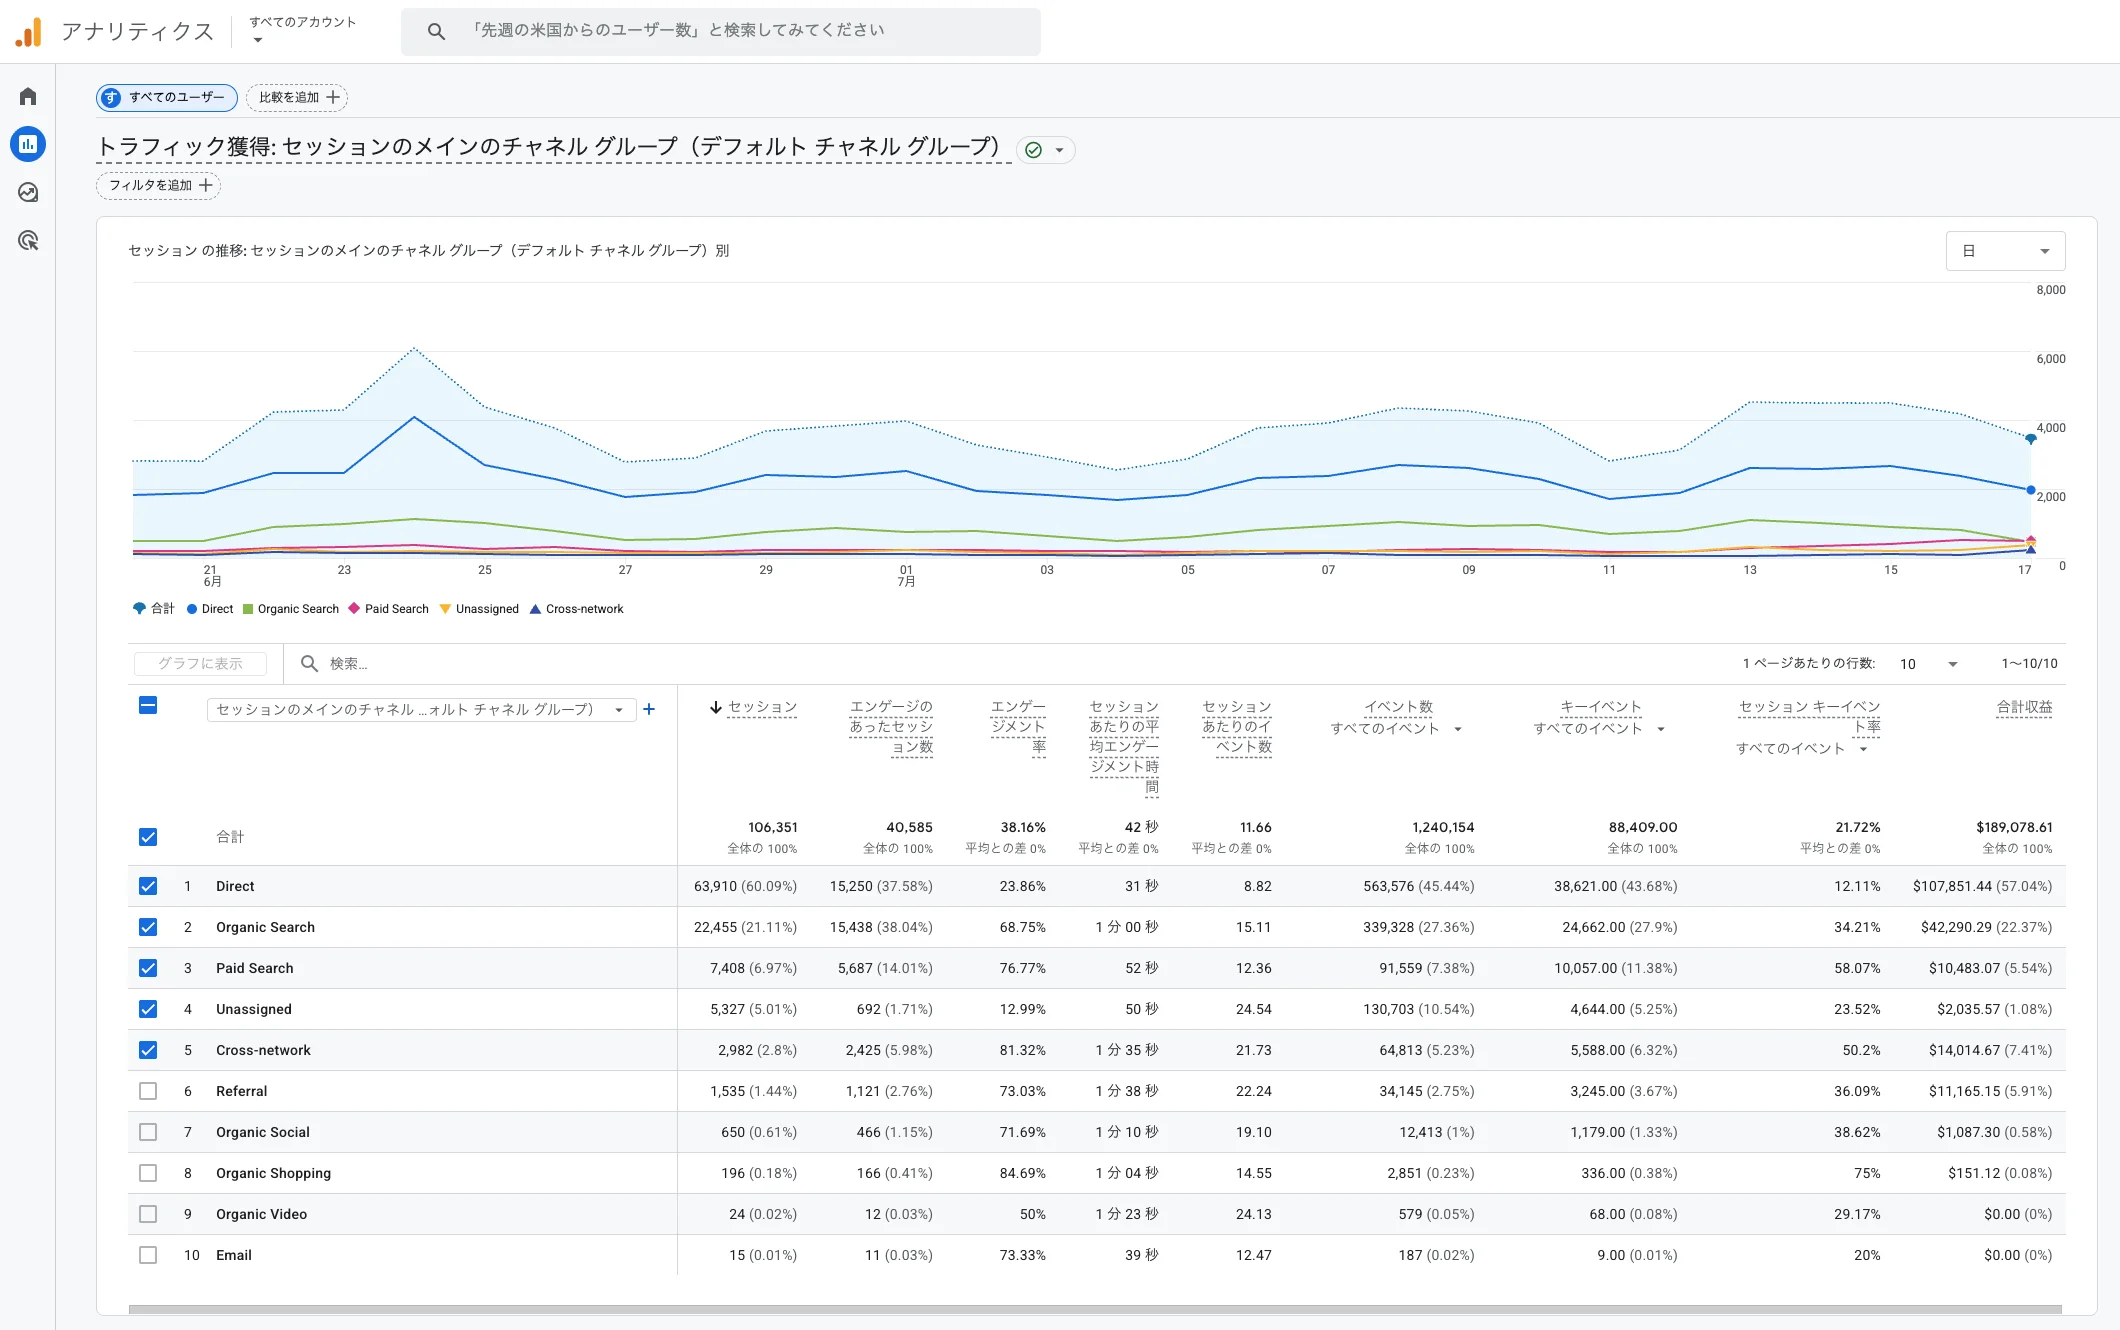2120x1330 pixels.
Task: Open the Advertising icon in sidebar
Action: tap(28, 240)
